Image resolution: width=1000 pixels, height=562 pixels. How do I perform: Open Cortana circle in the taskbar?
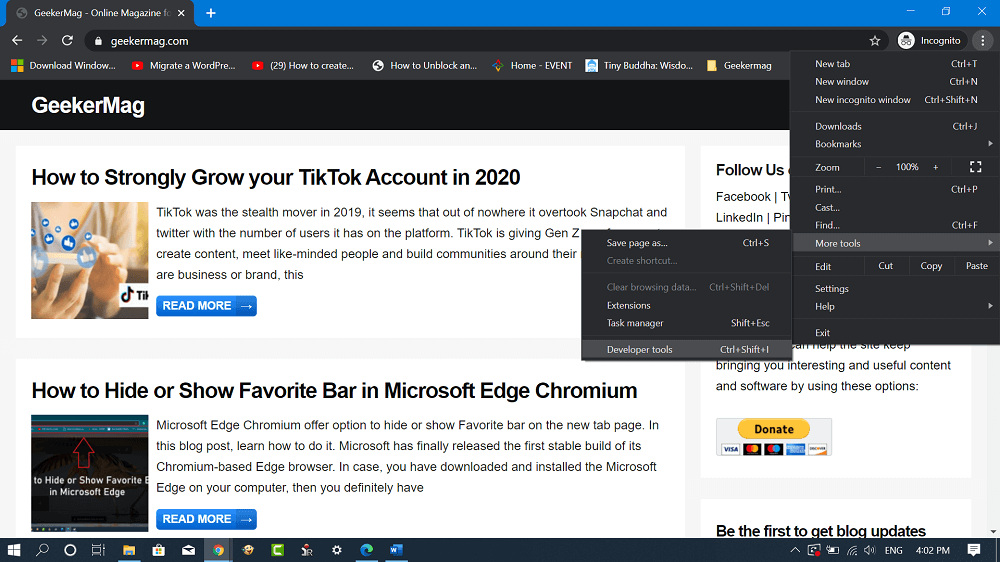coord(70,550)
